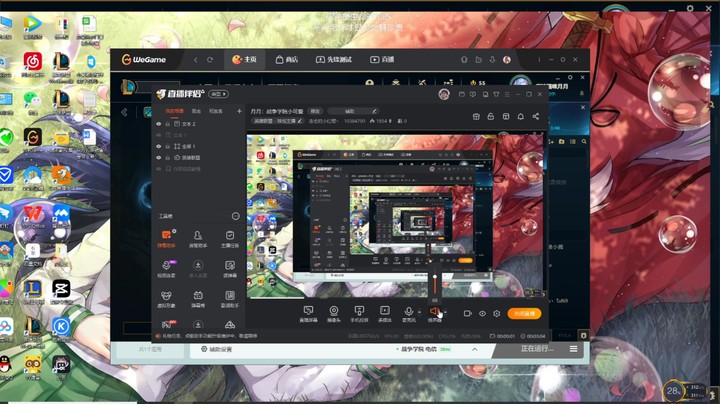Open WeGame 商店 store tab

pyautogui.click(x=287, y=60)
